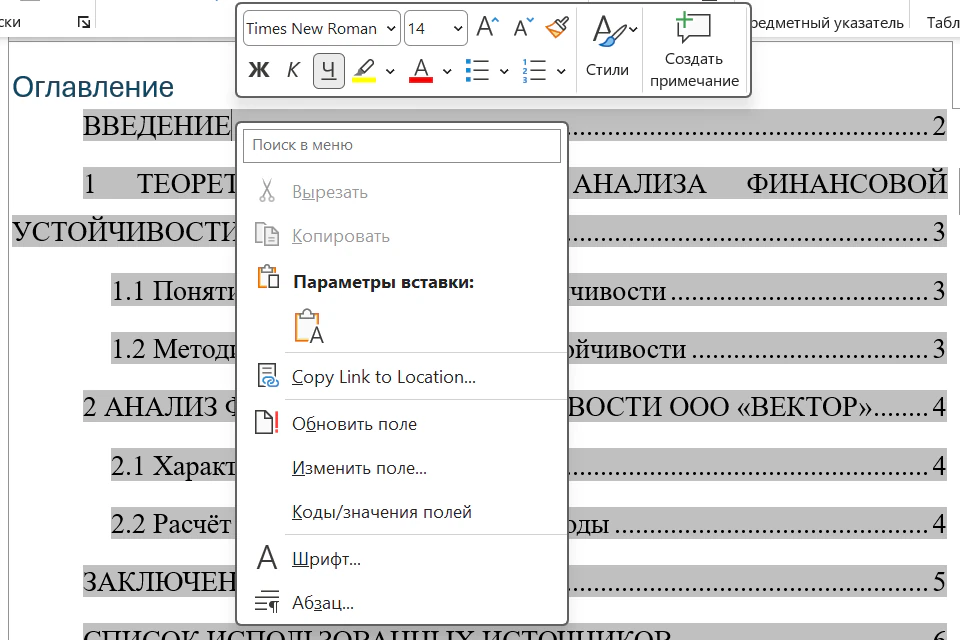960x640 pixels.
Task: Open Шрифт font dialog from menu
Action: (402, 559)
